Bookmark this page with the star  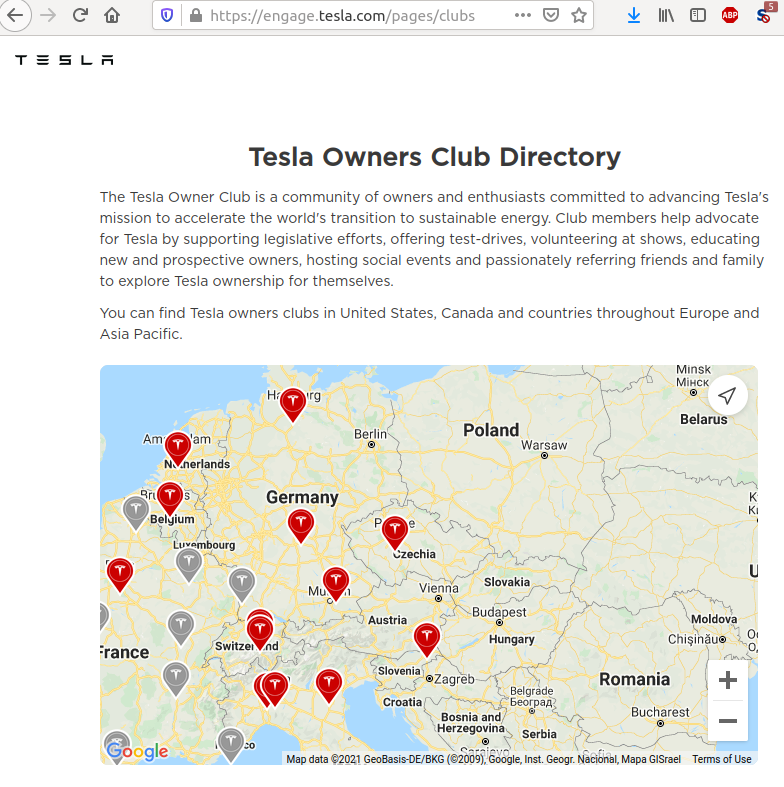(x=579, y=16)
